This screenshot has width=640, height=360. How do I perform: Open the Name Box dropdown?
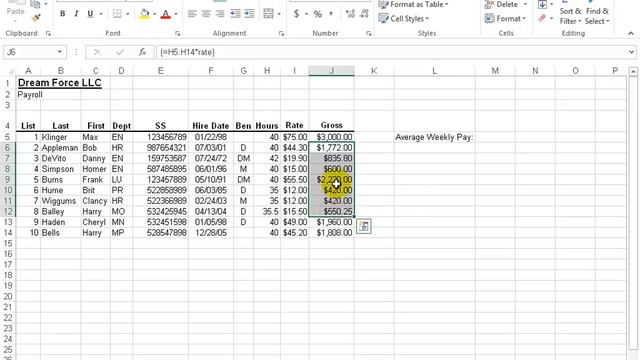pos(60,52)
